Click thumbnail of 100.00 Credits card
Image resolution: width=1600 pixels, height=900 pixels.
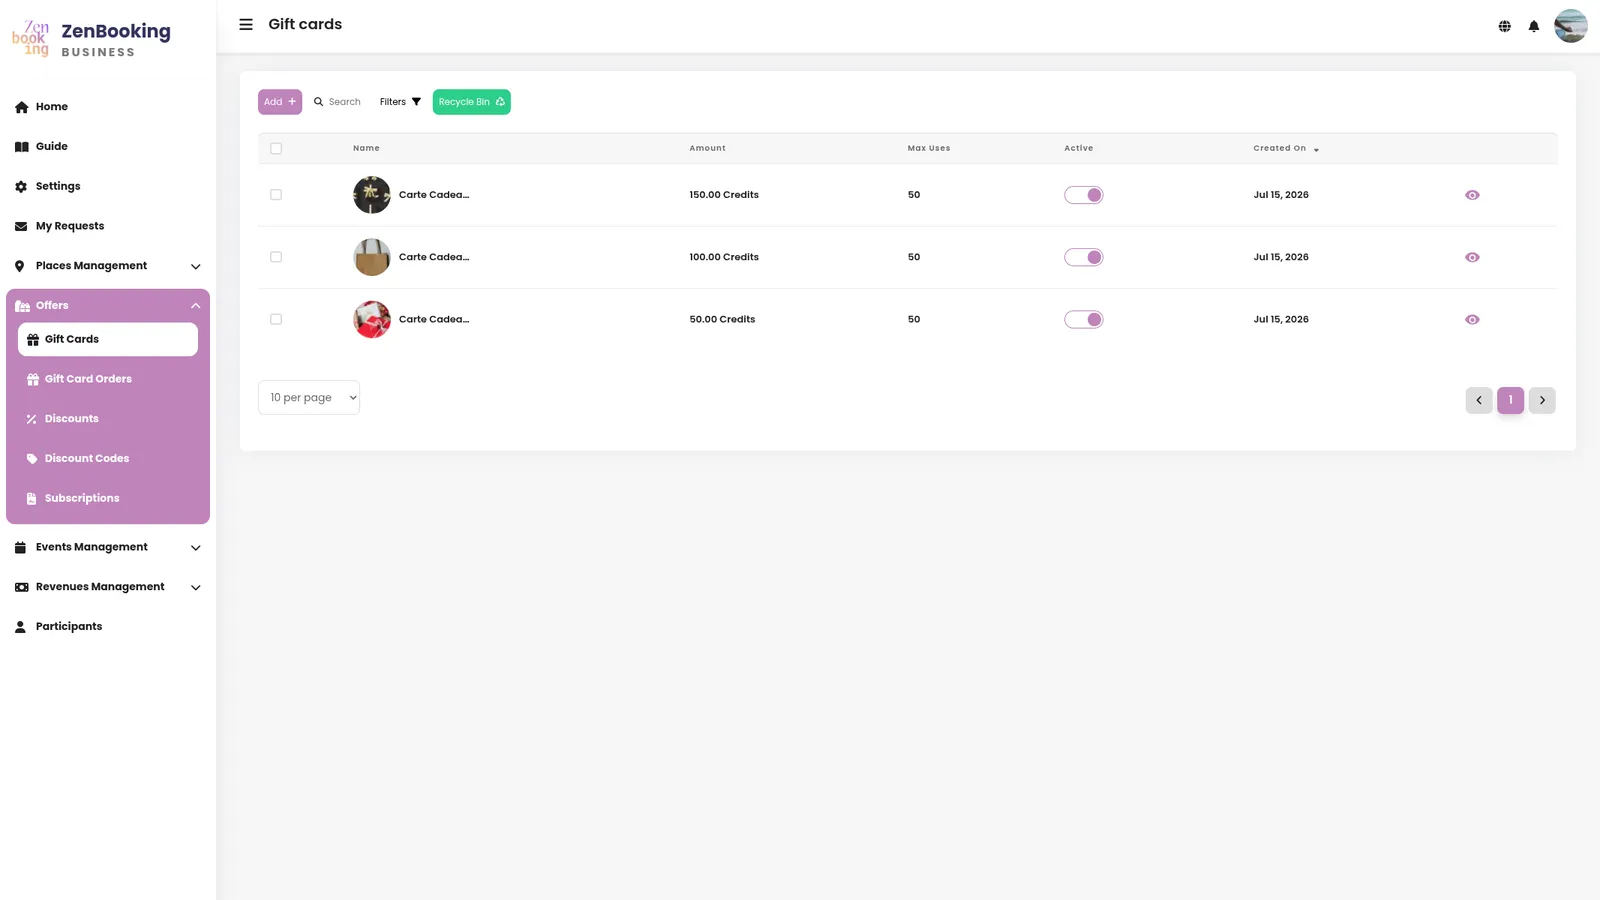tap(372, 257)
